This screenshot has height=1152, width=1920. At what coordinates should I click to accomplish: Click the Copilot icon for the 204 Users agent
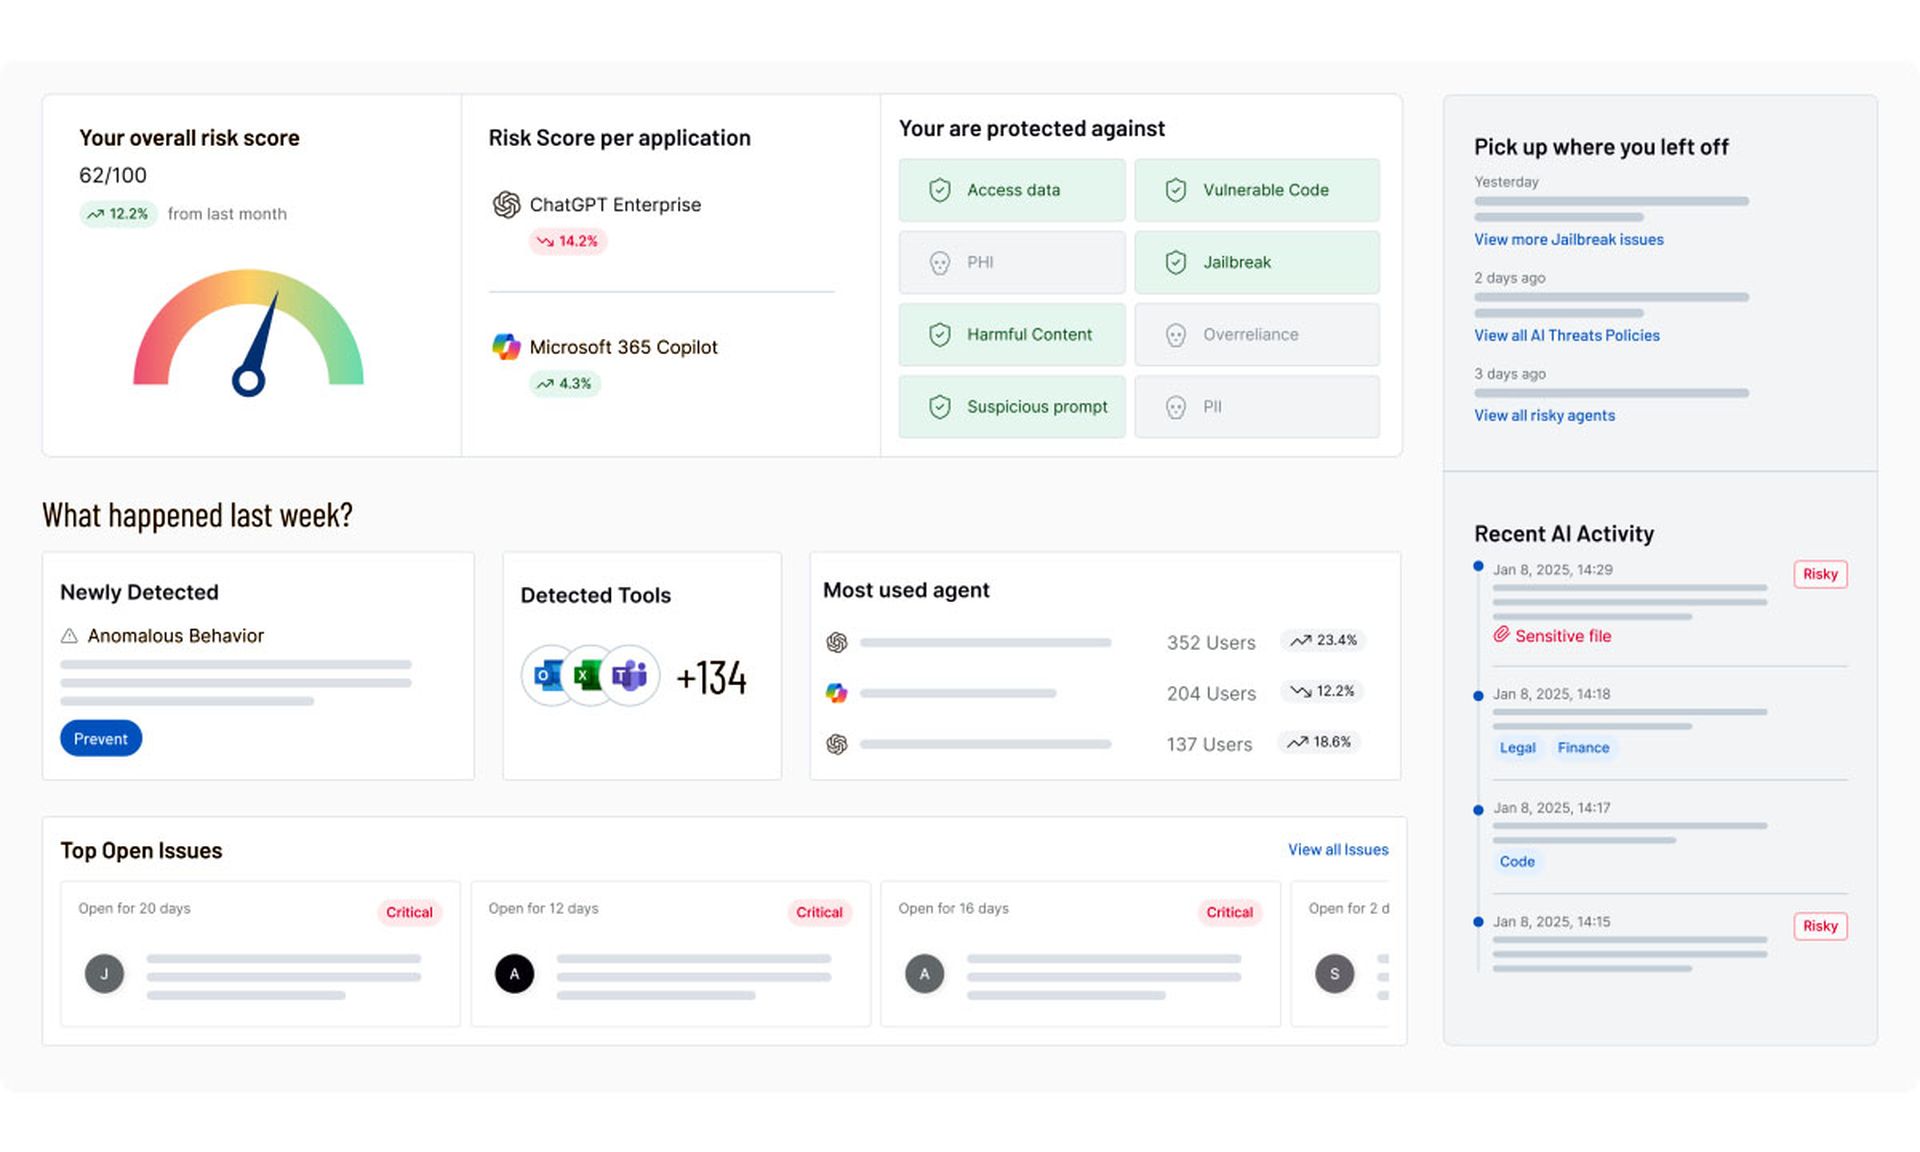[x=837, y=693]
